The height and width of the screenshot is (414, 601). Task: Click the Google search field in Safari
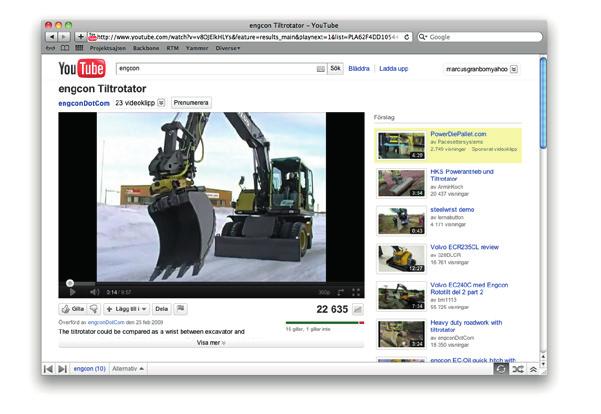click(x=480, y=37)
